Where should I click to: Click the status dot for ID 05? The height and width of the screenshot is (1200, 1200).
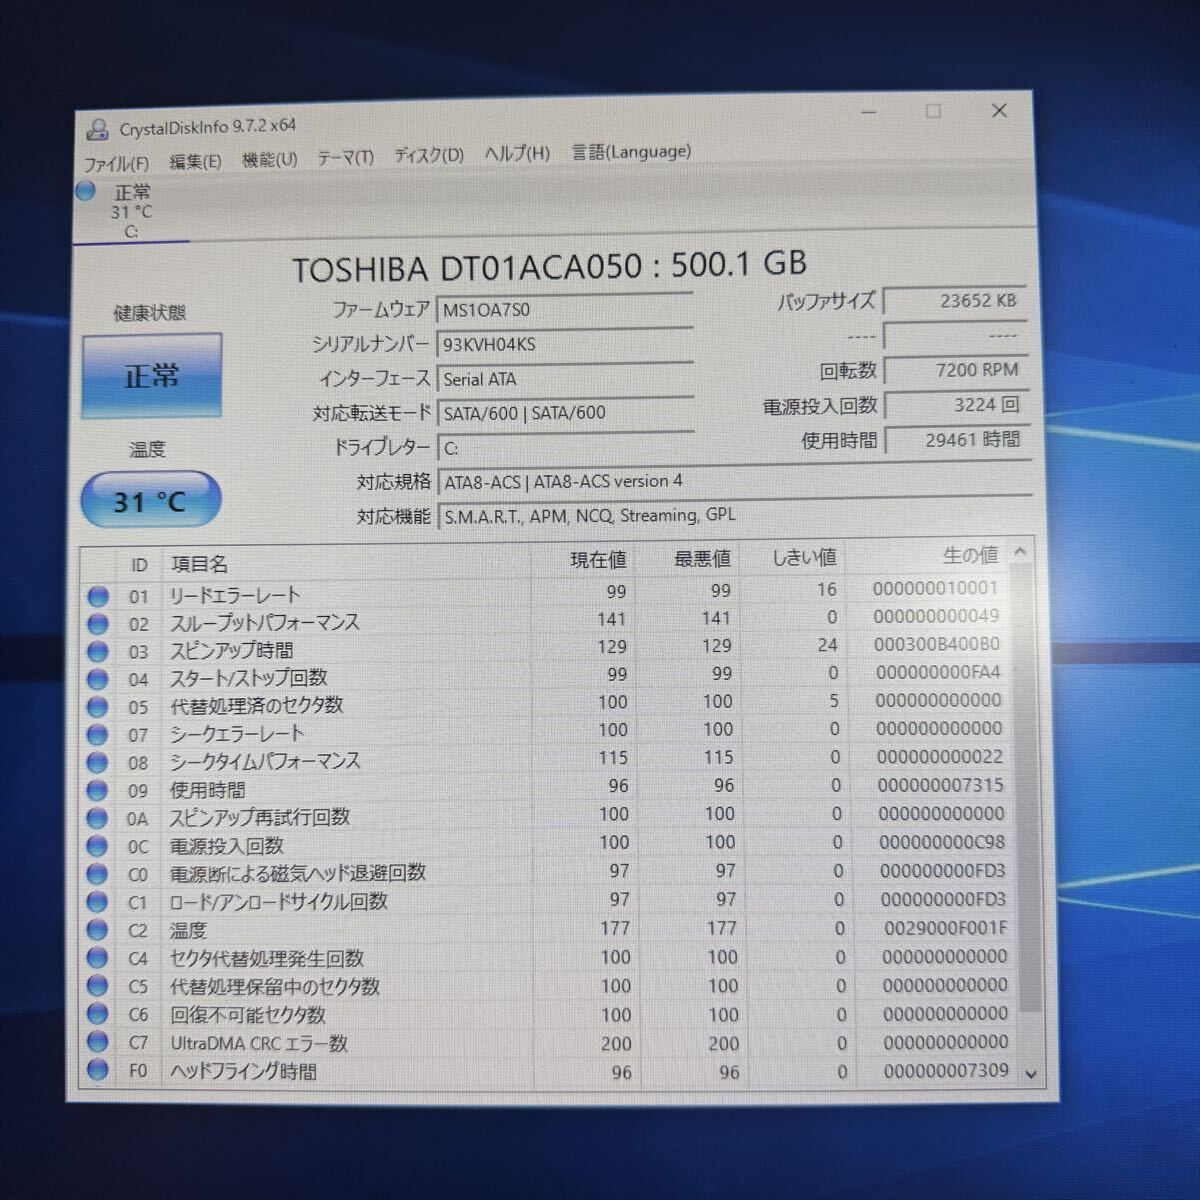98,707
